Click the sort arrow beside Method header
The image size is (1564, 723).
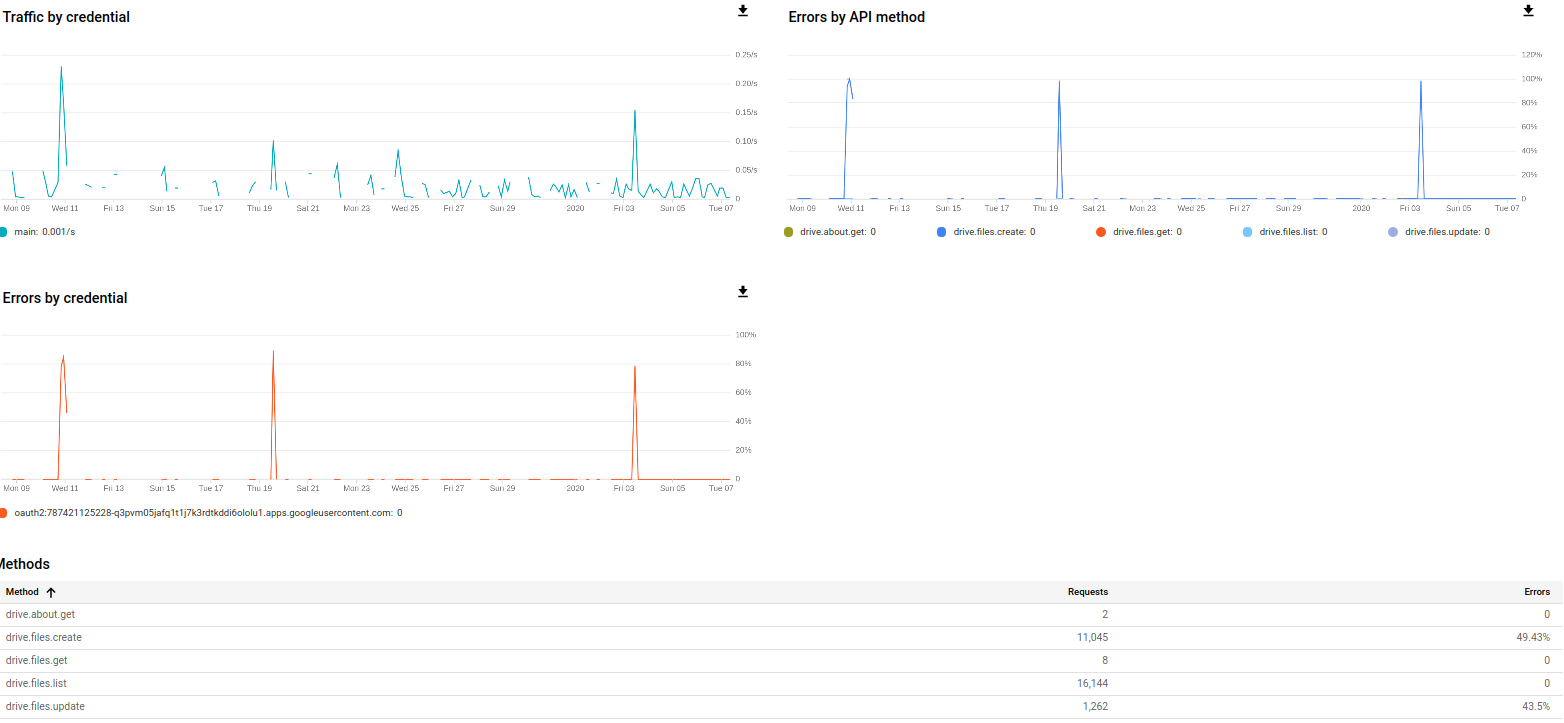51,592
